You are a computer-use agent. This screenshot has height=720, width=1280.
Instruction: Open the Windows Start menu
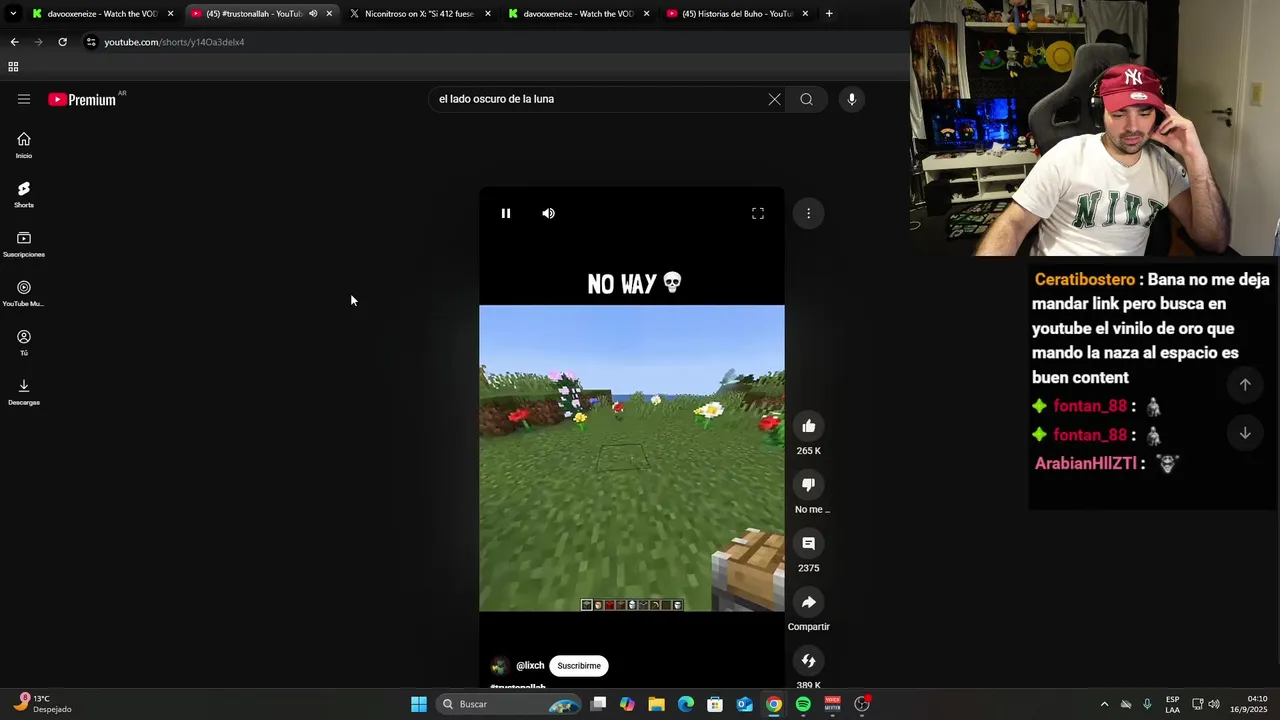[x=419, y=704]
